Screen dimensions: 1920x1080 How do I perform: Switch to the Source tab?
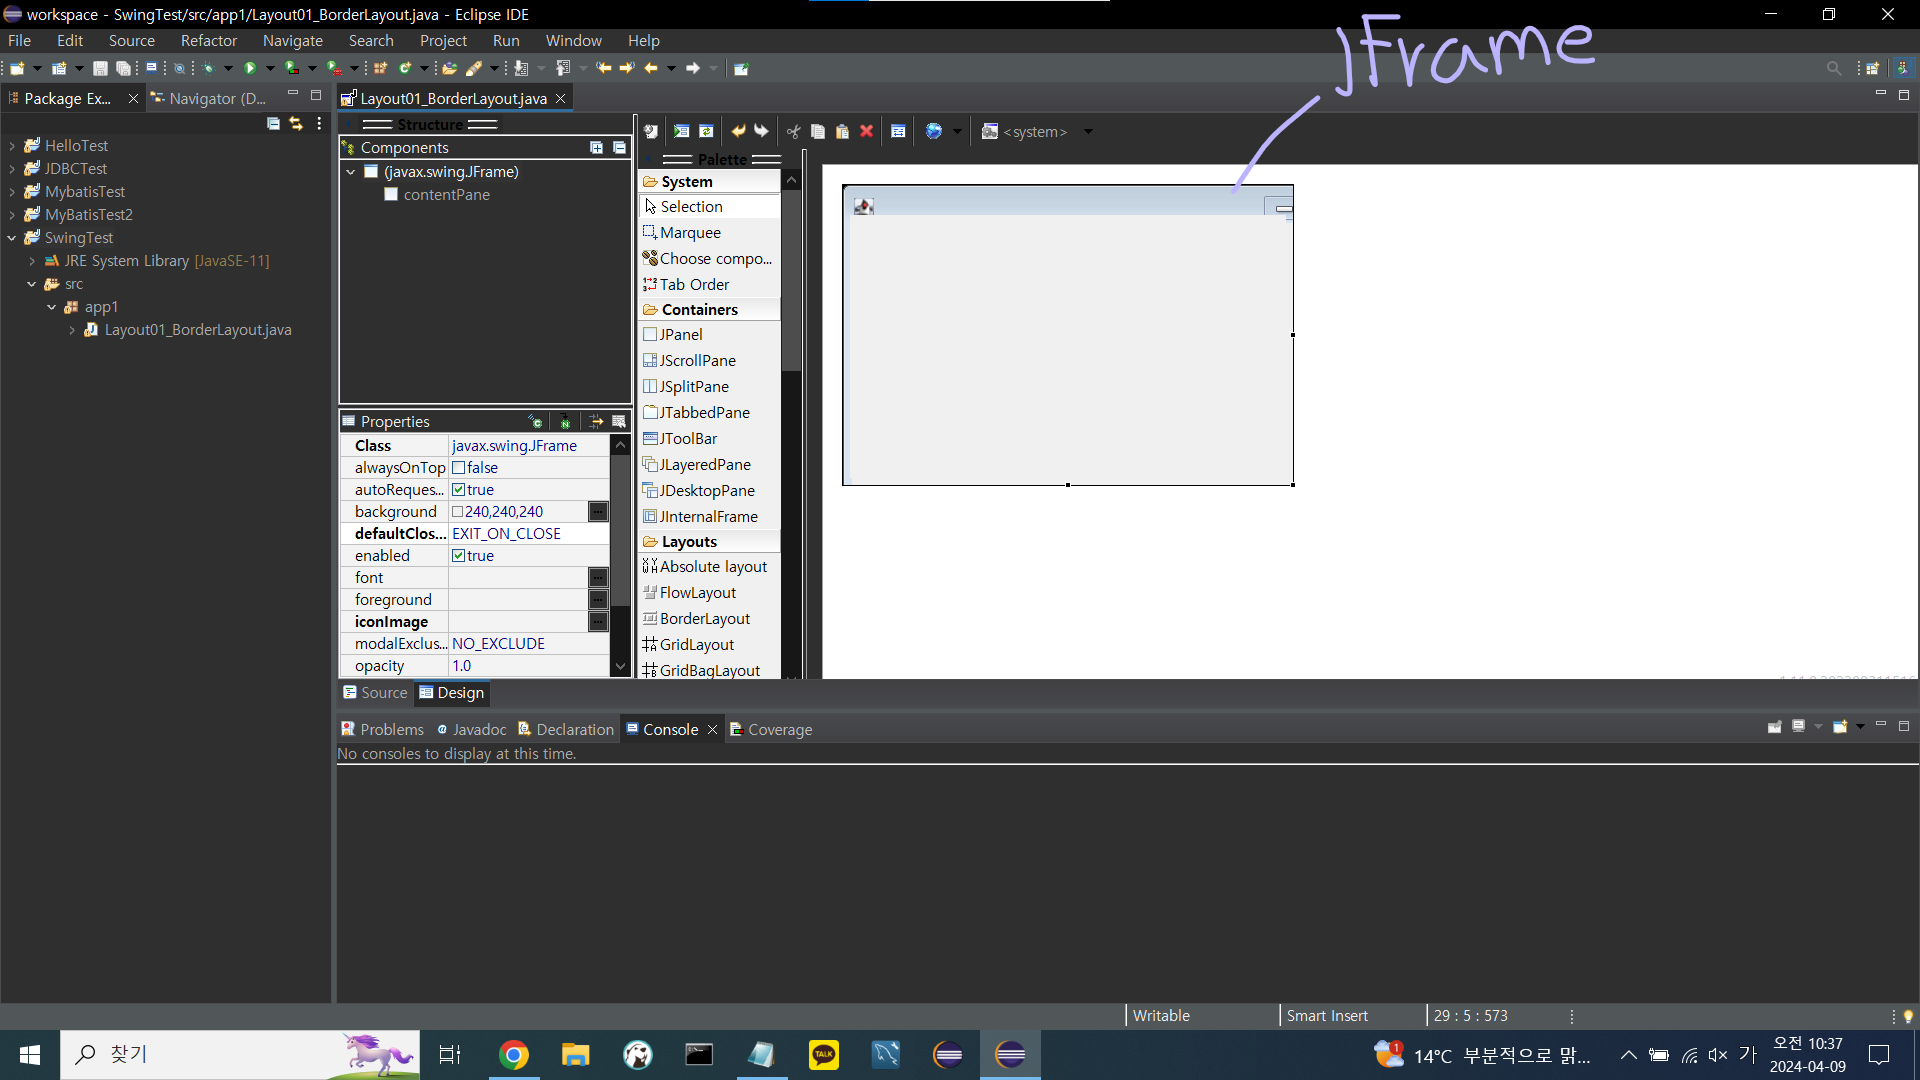pyautogui.click(x=375, y=693)
